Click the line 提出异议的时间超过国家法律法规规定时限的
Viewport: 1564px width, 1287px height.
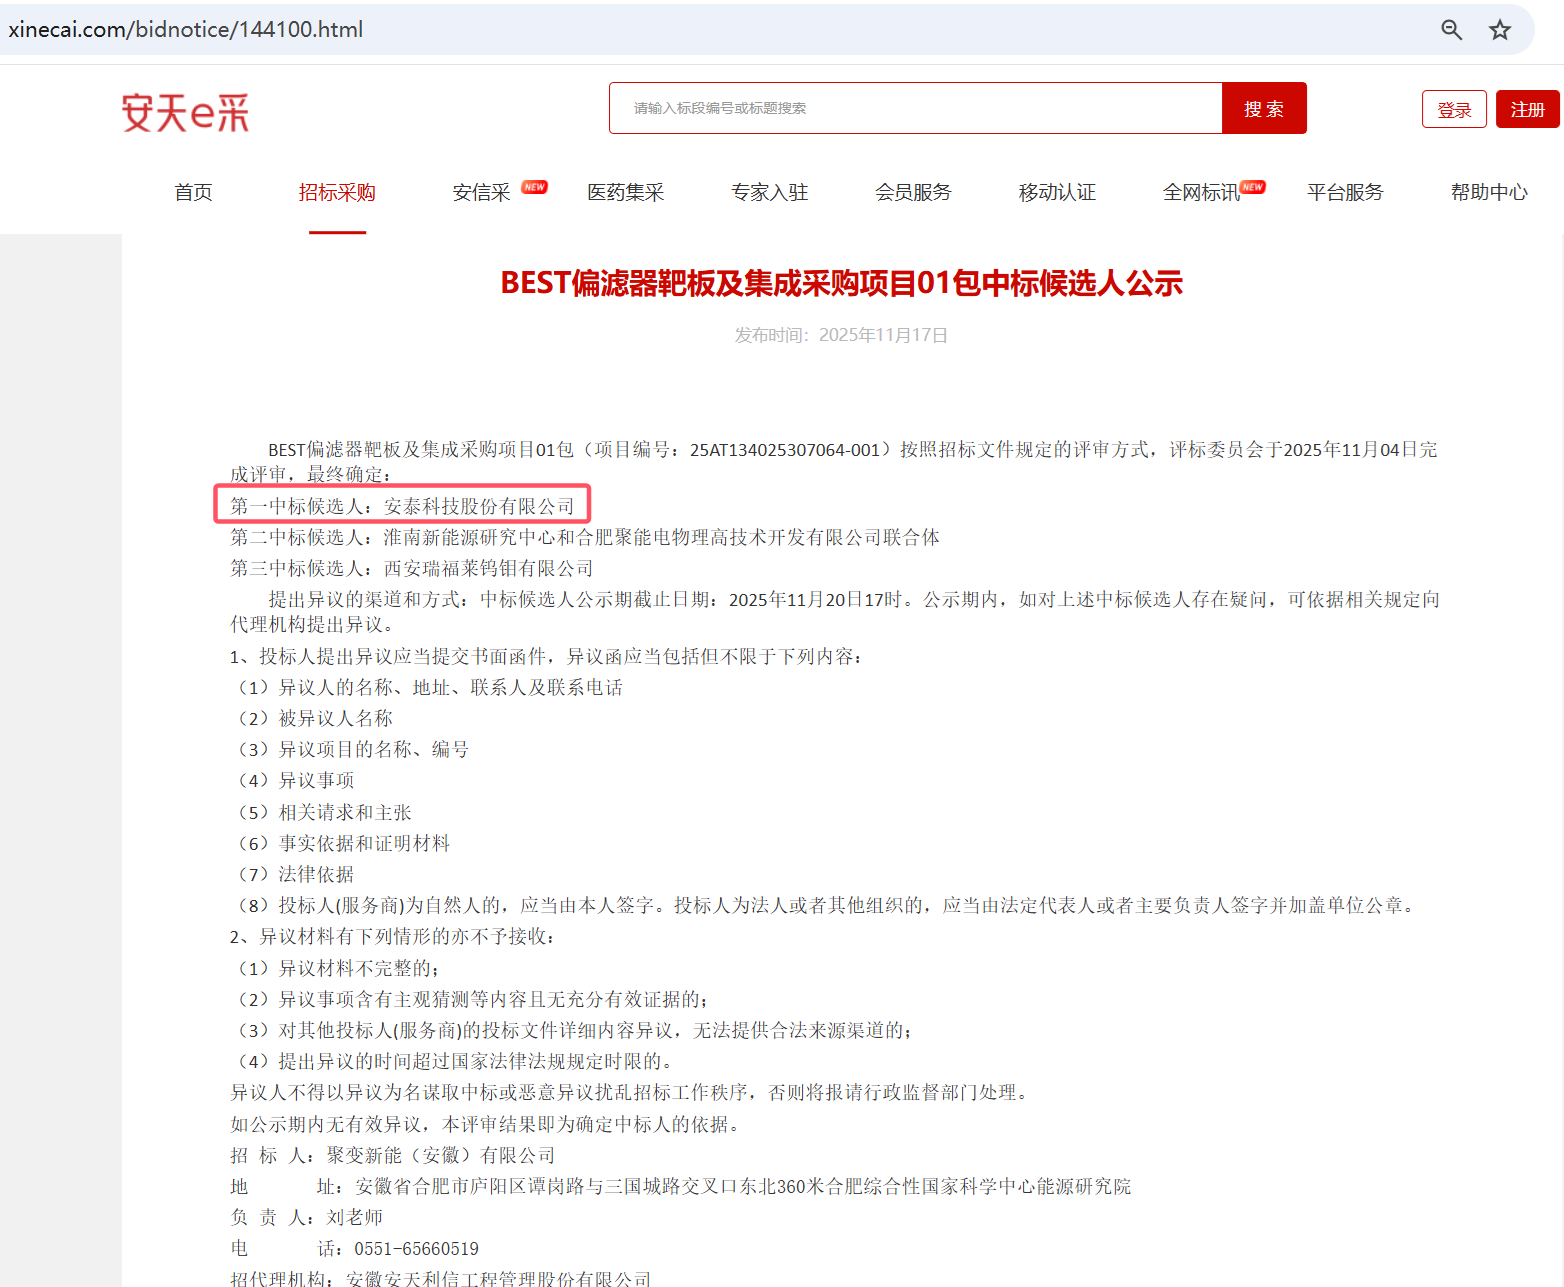[455, 1061]
